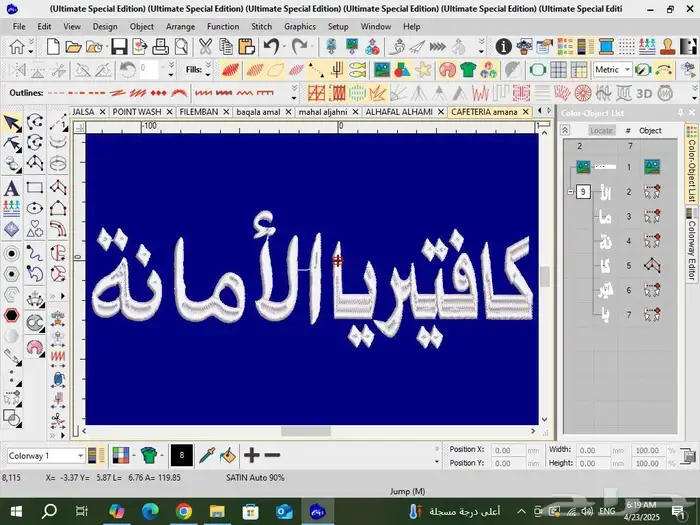700x525 pixels.
Task: Select object row 7 in Color-Object List
Action: tap(620, 315)
